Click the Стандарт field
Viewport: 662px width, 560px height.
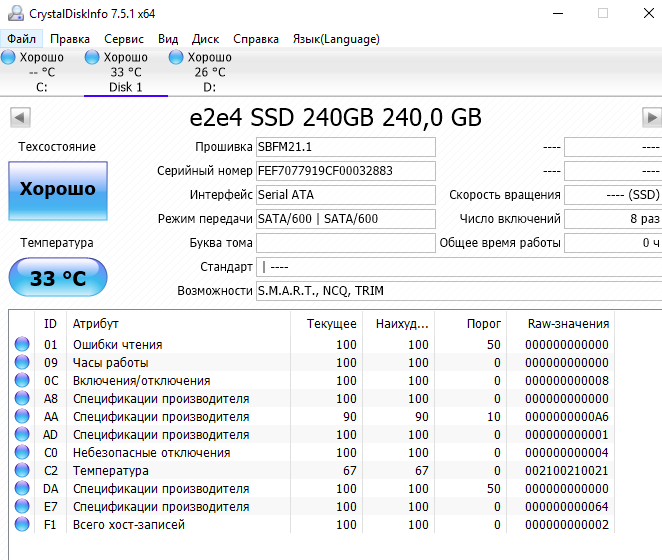459,267
